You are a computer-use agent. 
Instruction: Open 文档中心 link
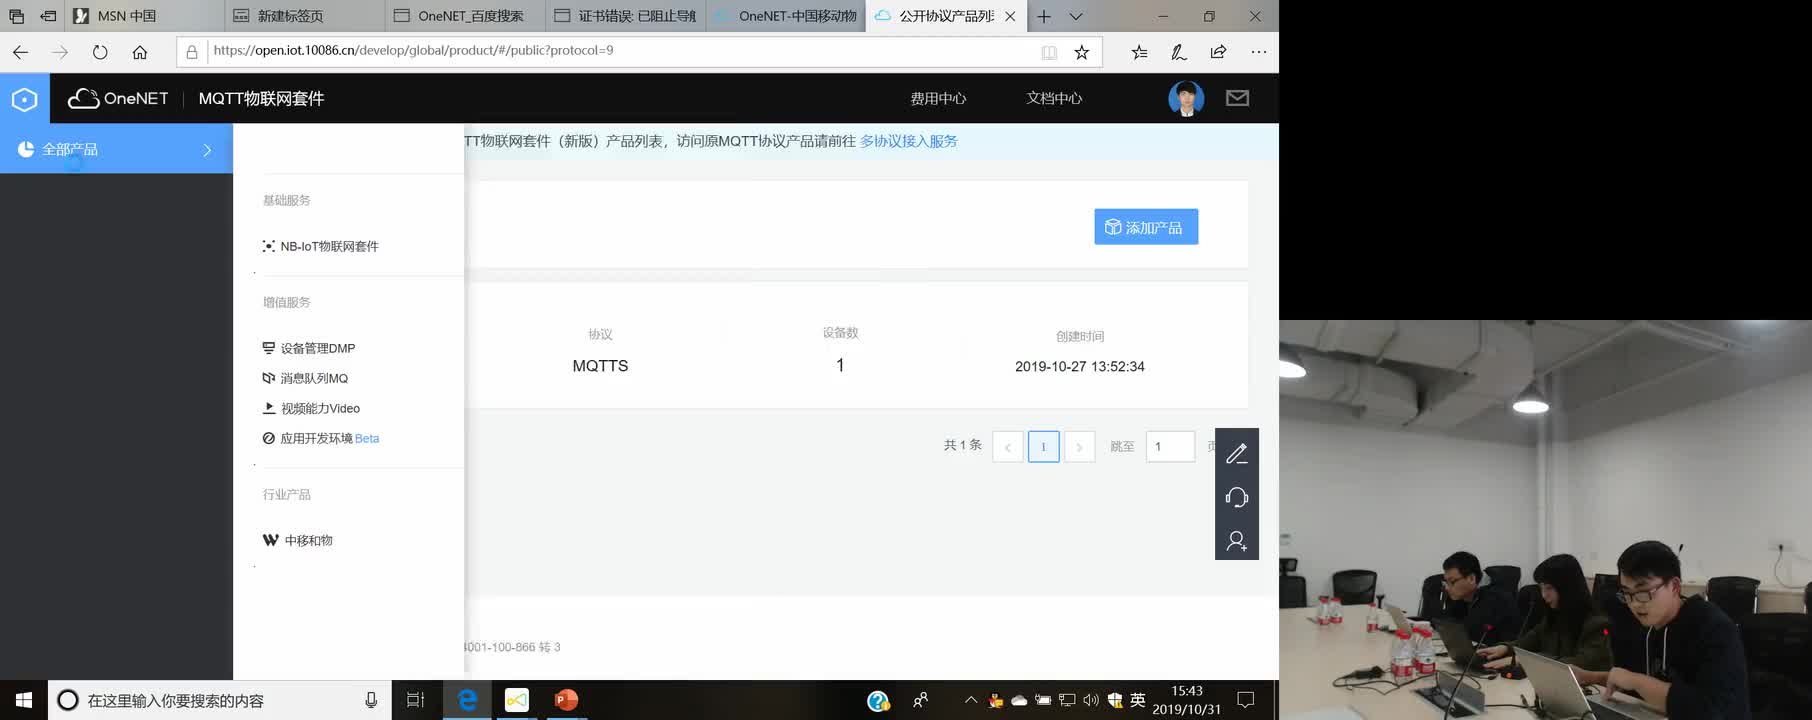(1054, 98)
